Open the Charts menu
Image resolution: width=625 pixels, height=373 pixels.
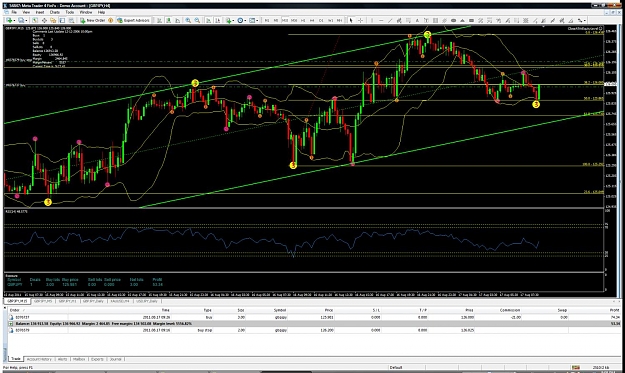tap(55, 12)
